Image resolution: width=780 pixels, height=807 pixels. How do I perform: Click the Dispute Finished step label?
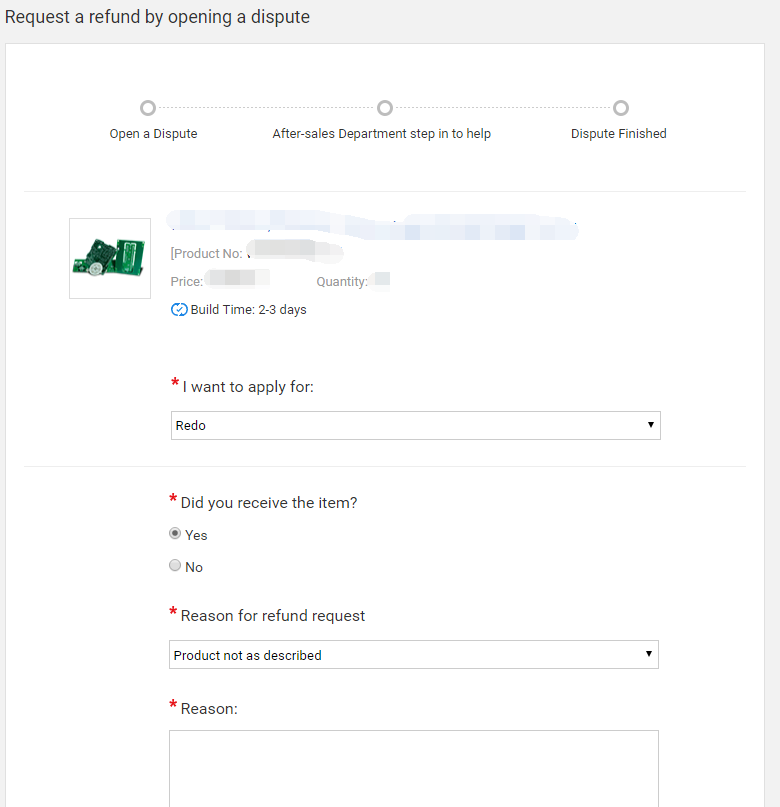coord(618,133)
